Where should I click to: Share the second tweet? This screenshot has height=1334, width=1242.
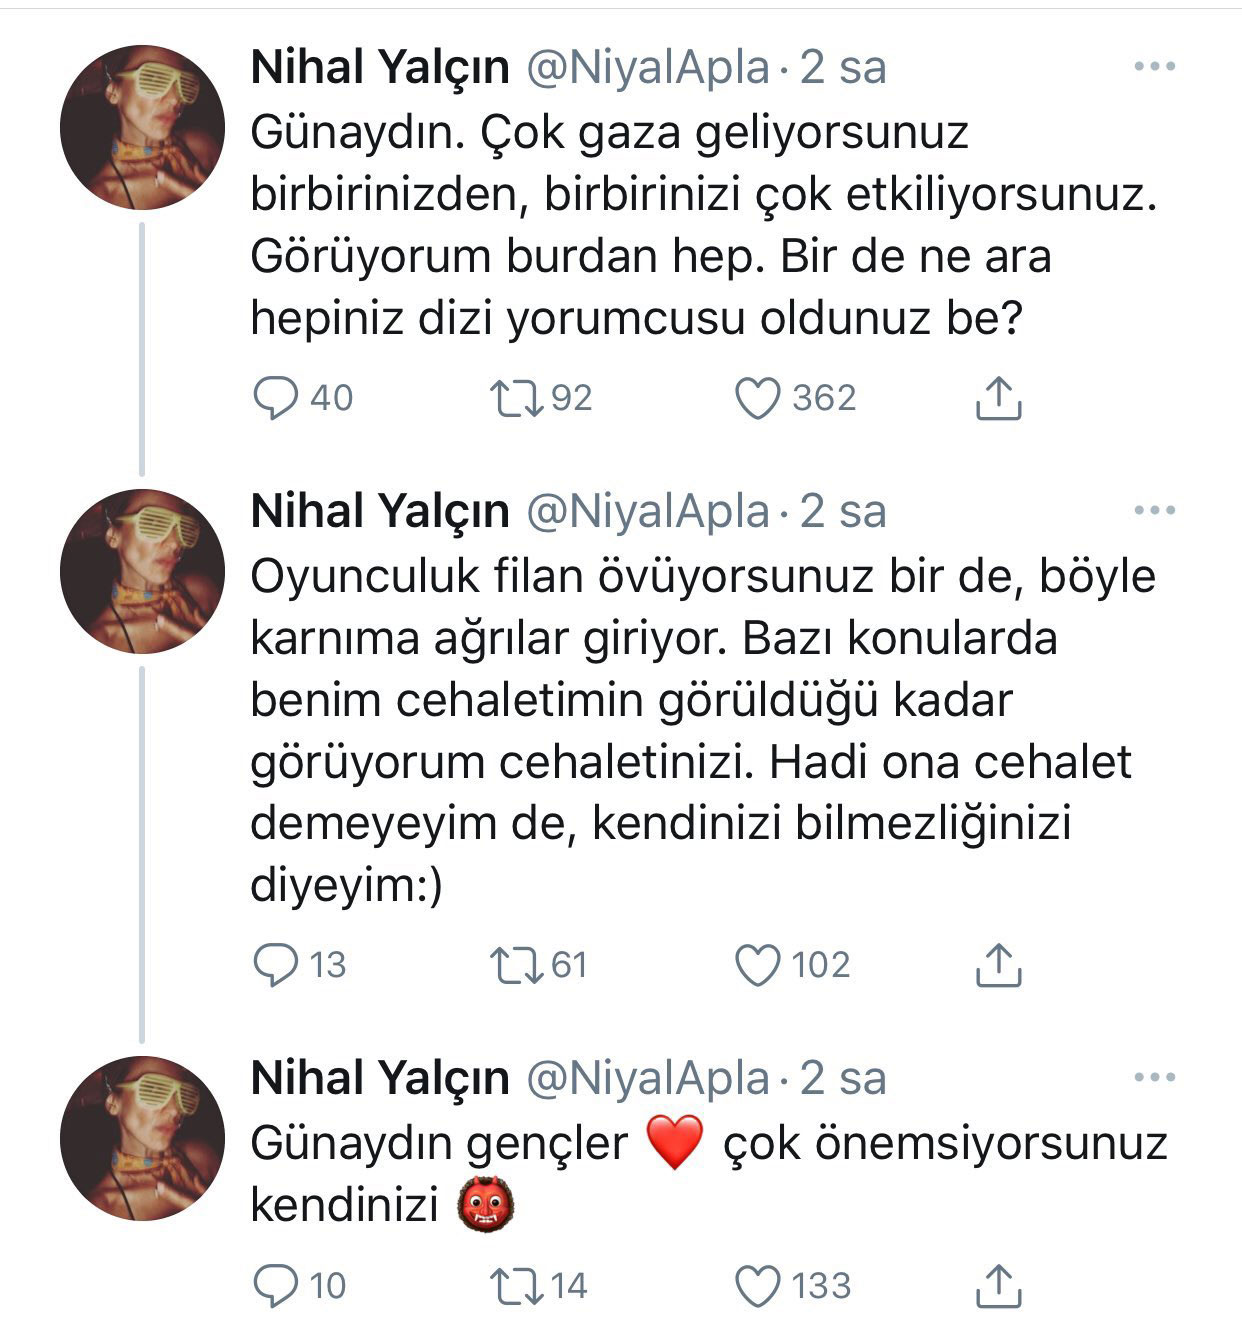pyautogui.click(x=997, y=965)
